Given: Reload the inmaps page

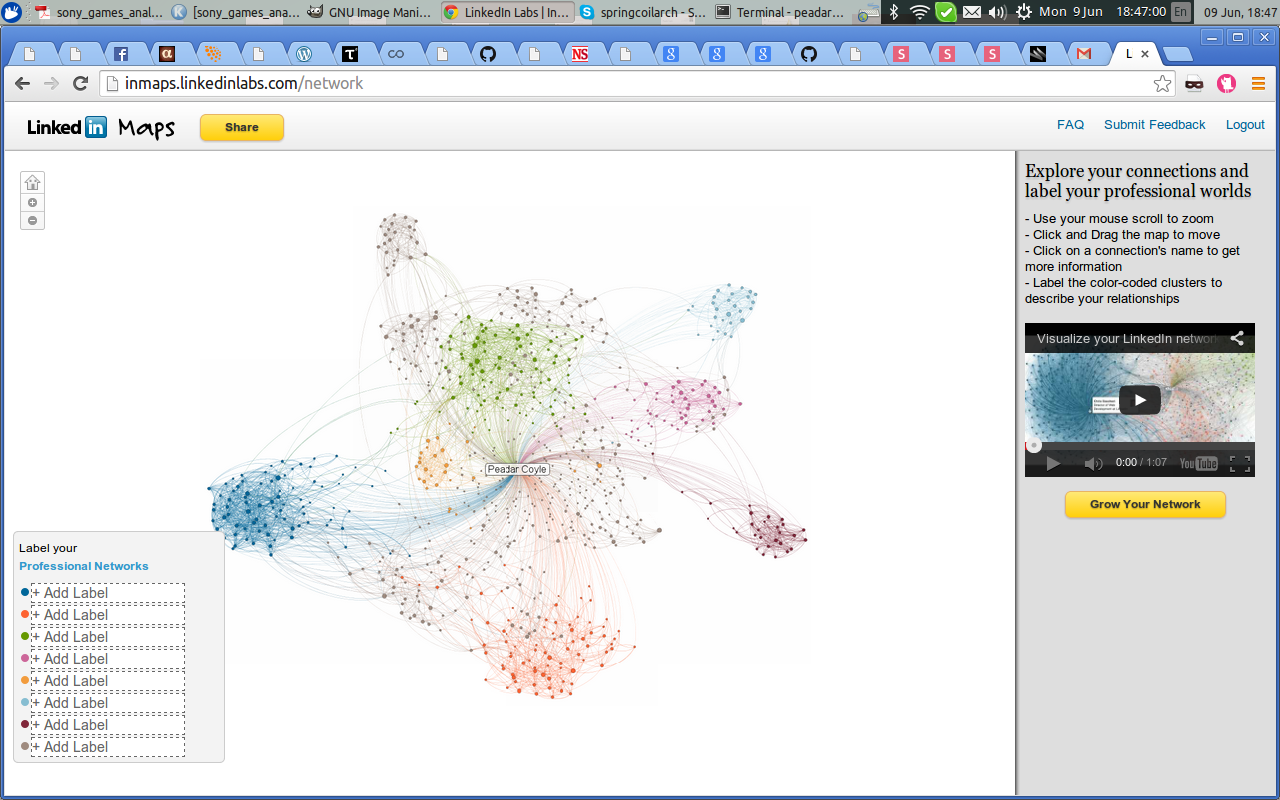Looking at the screenshot, I should (81, 84).
